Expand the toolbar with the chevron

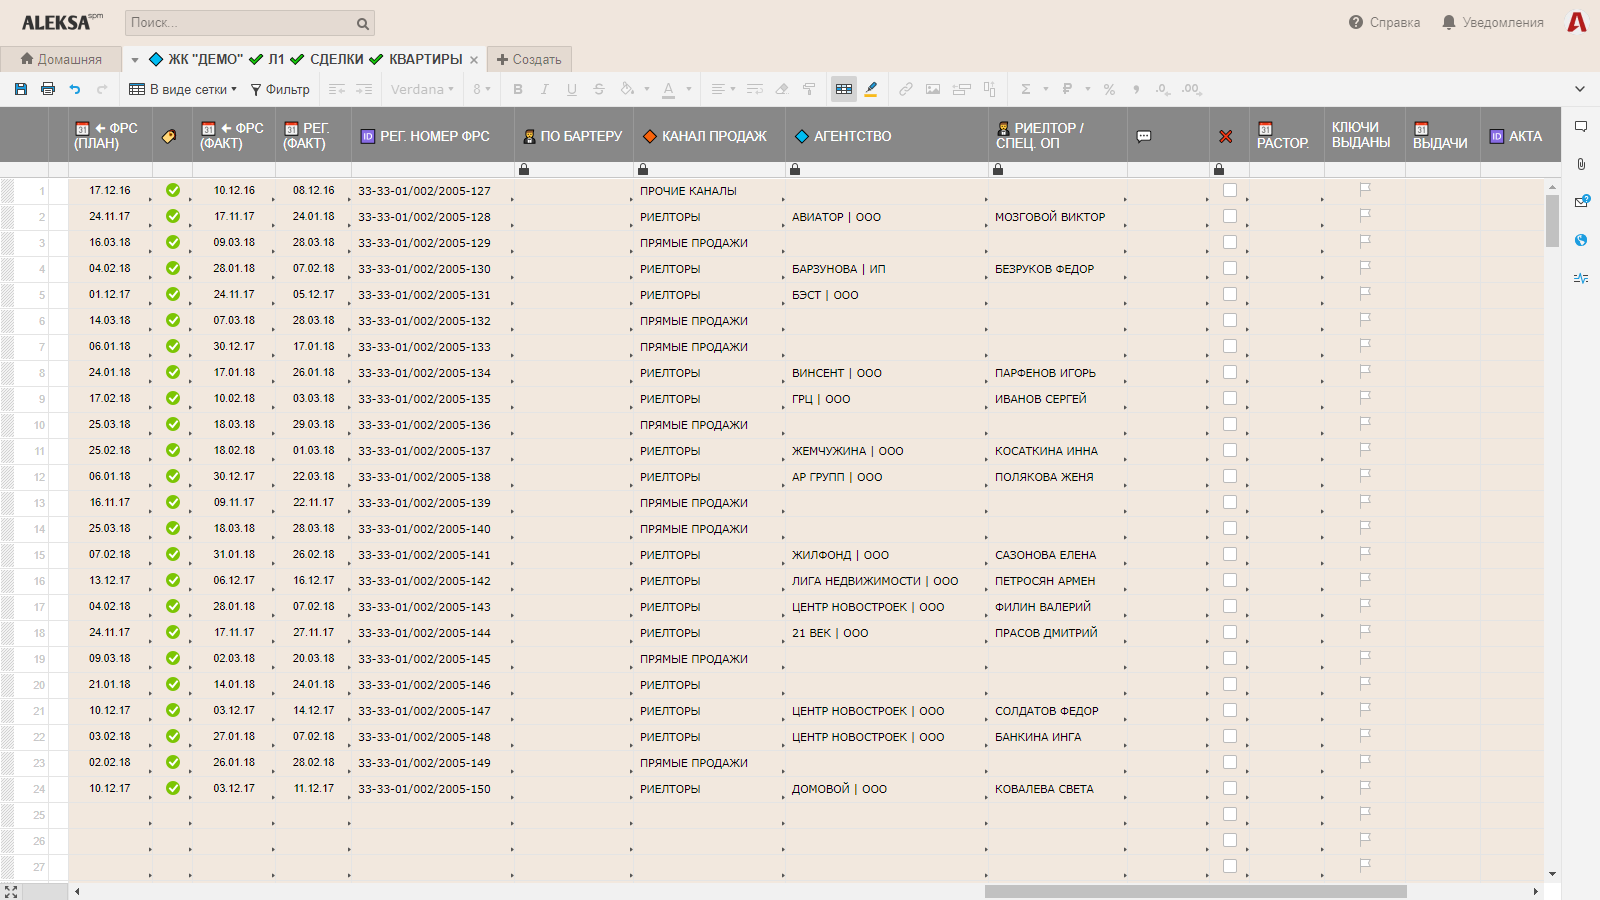click(1580, 89)
